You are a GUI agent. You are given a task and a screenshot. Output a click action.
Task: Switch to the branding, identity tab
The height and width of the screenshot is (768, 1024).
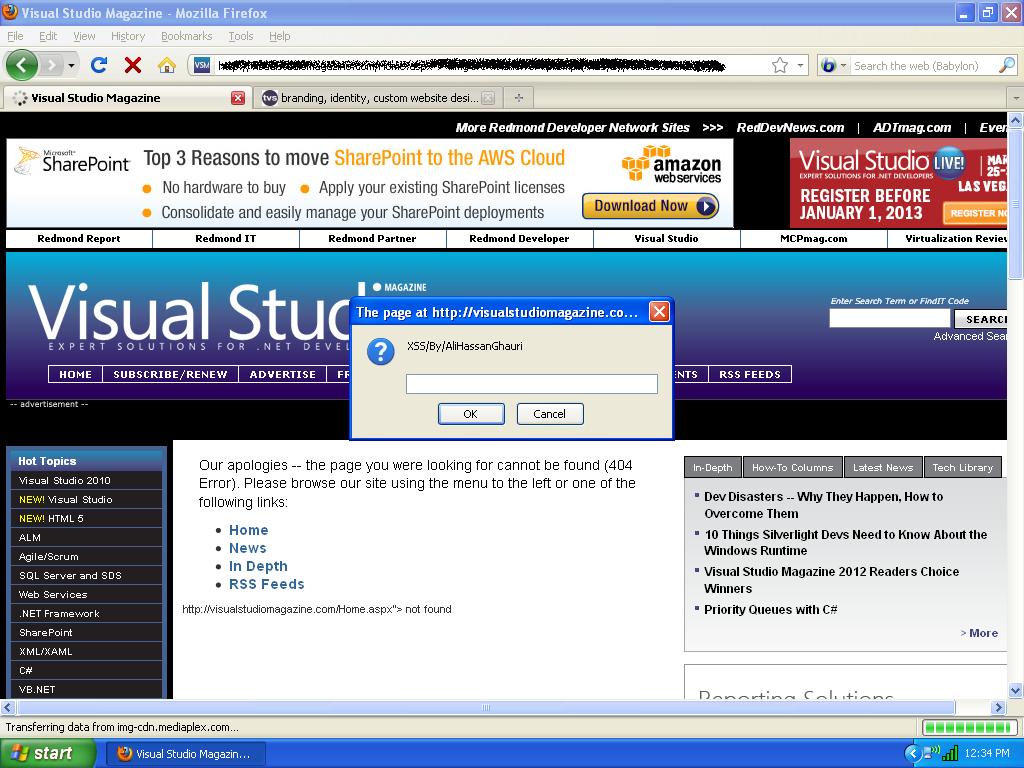click(379, 98)
